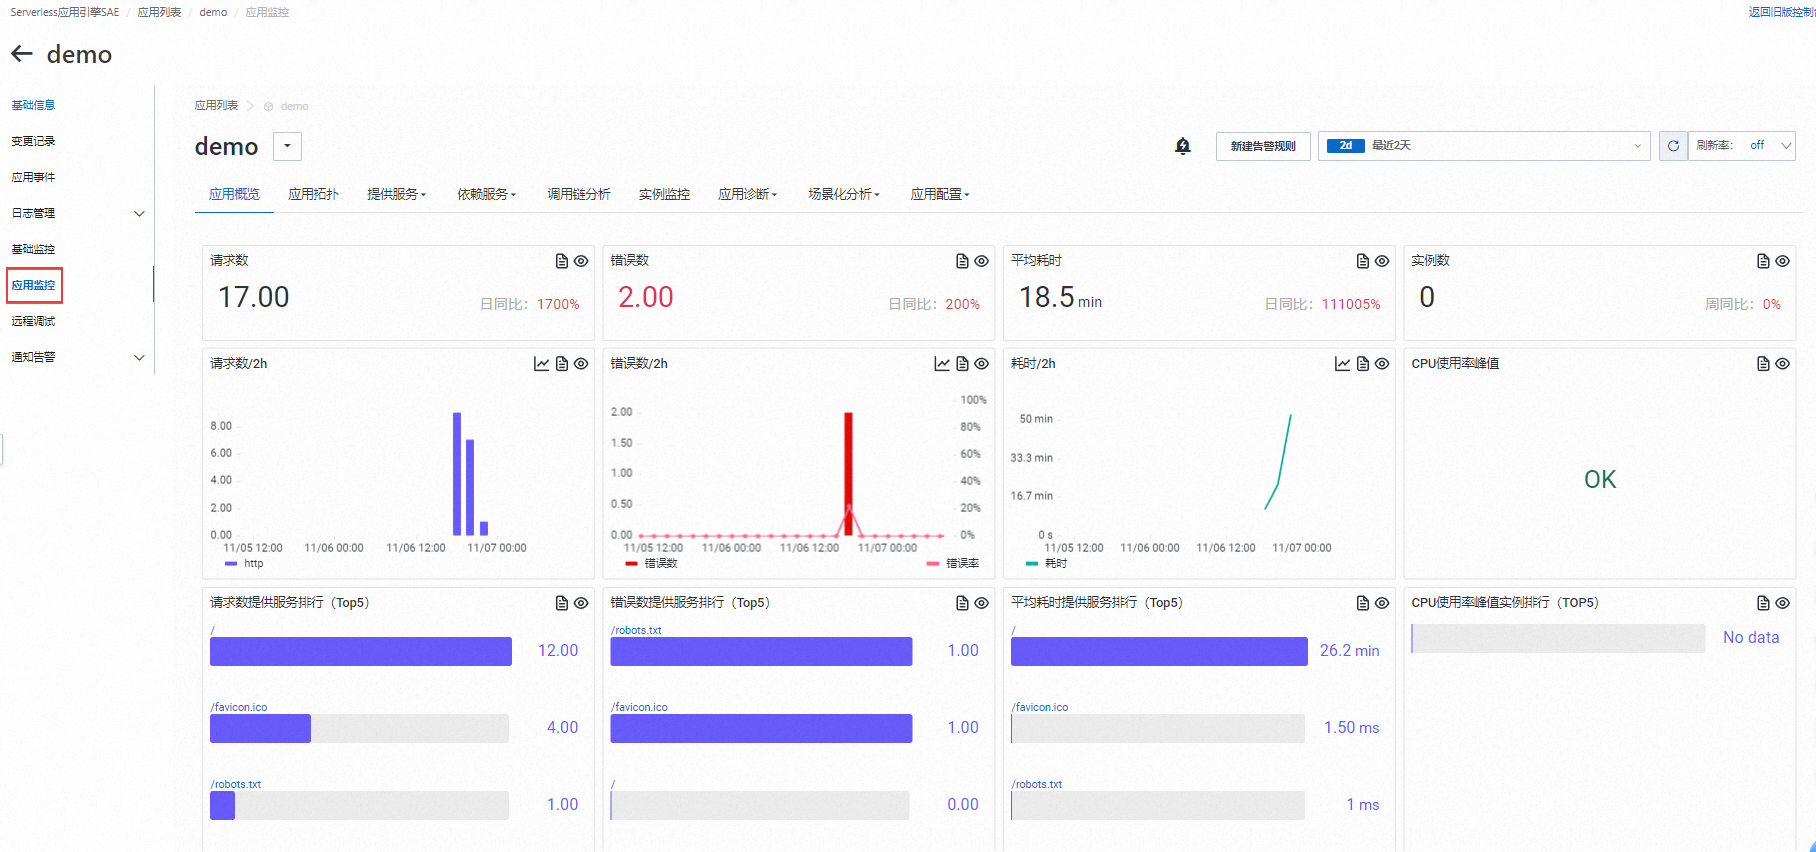
Task: Open the 提供服务 dropdown tab
Action: pyautogui.click(x=397, y=194)
